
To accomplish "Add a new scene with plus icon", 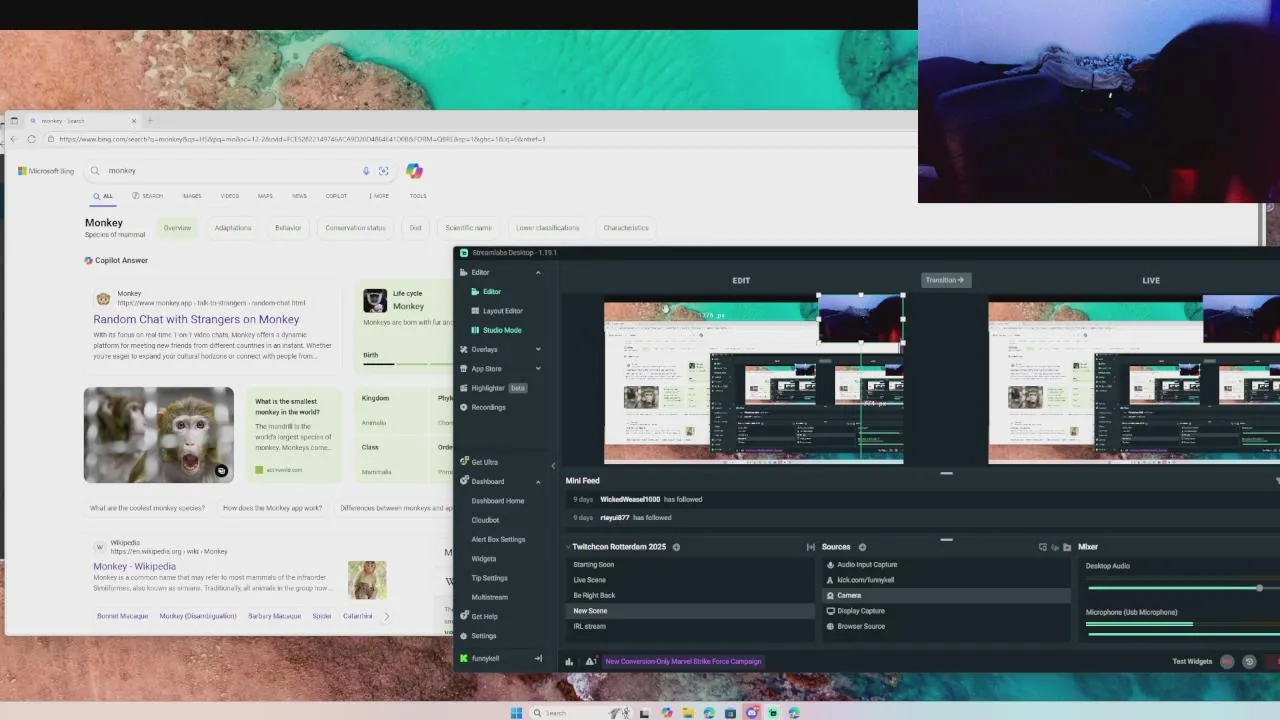I will (x=676, y=547).
